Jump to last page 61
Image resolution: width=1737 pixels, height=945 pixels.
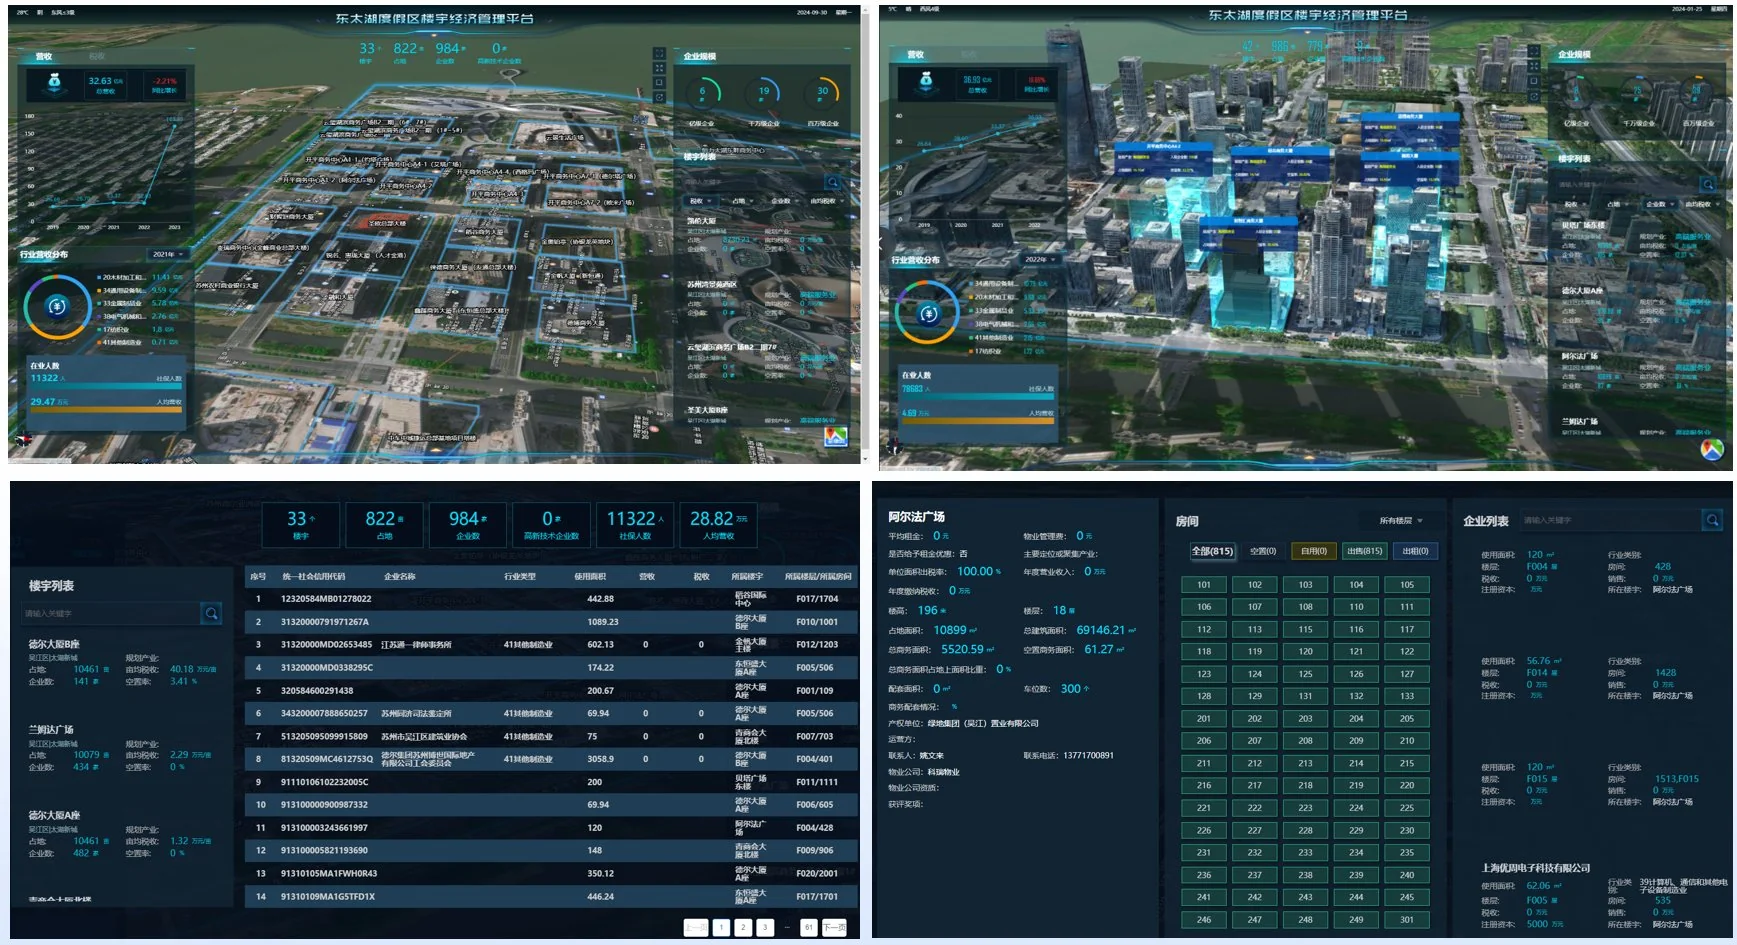[x=808, y=927]
